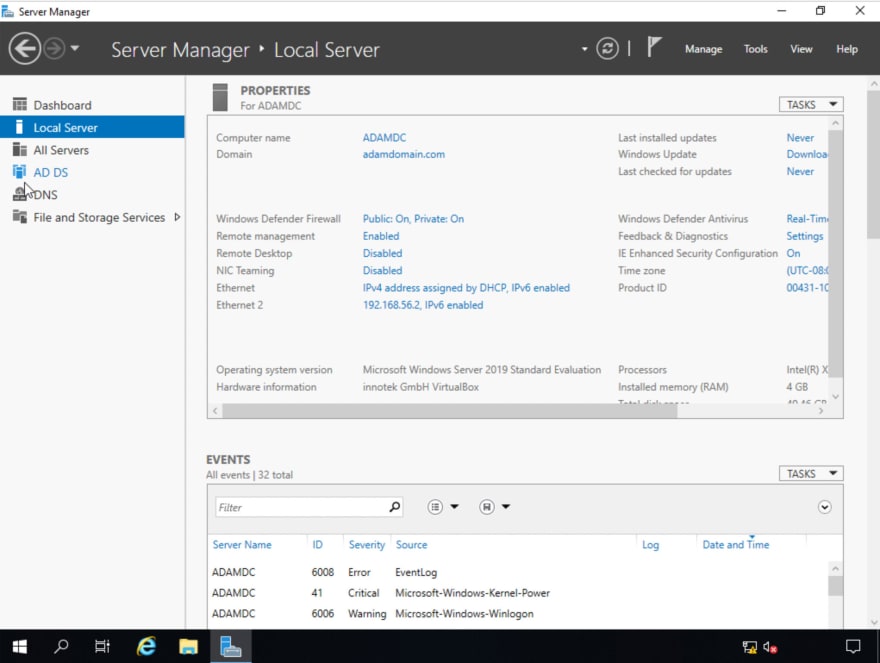Screen dimensions: 880x663
Task: Click Public: On, Private: On firewall link
Action: (413, 219)
